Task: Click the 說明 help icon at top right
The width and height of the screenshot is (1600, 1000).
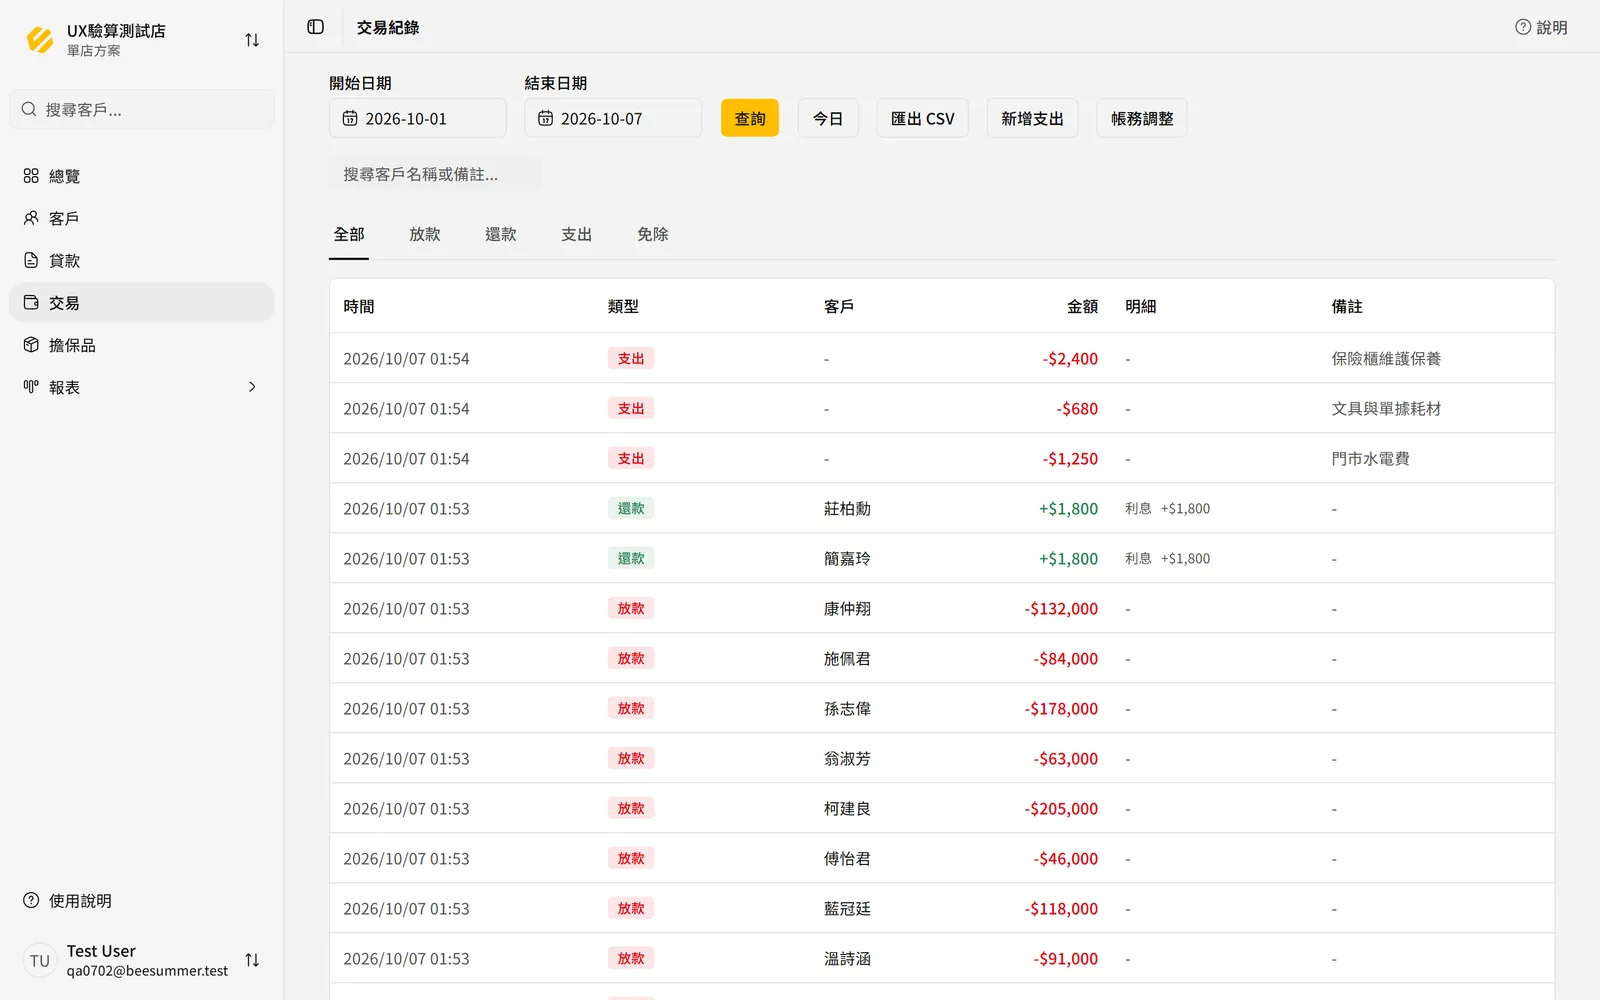Action: point(1523,27)
